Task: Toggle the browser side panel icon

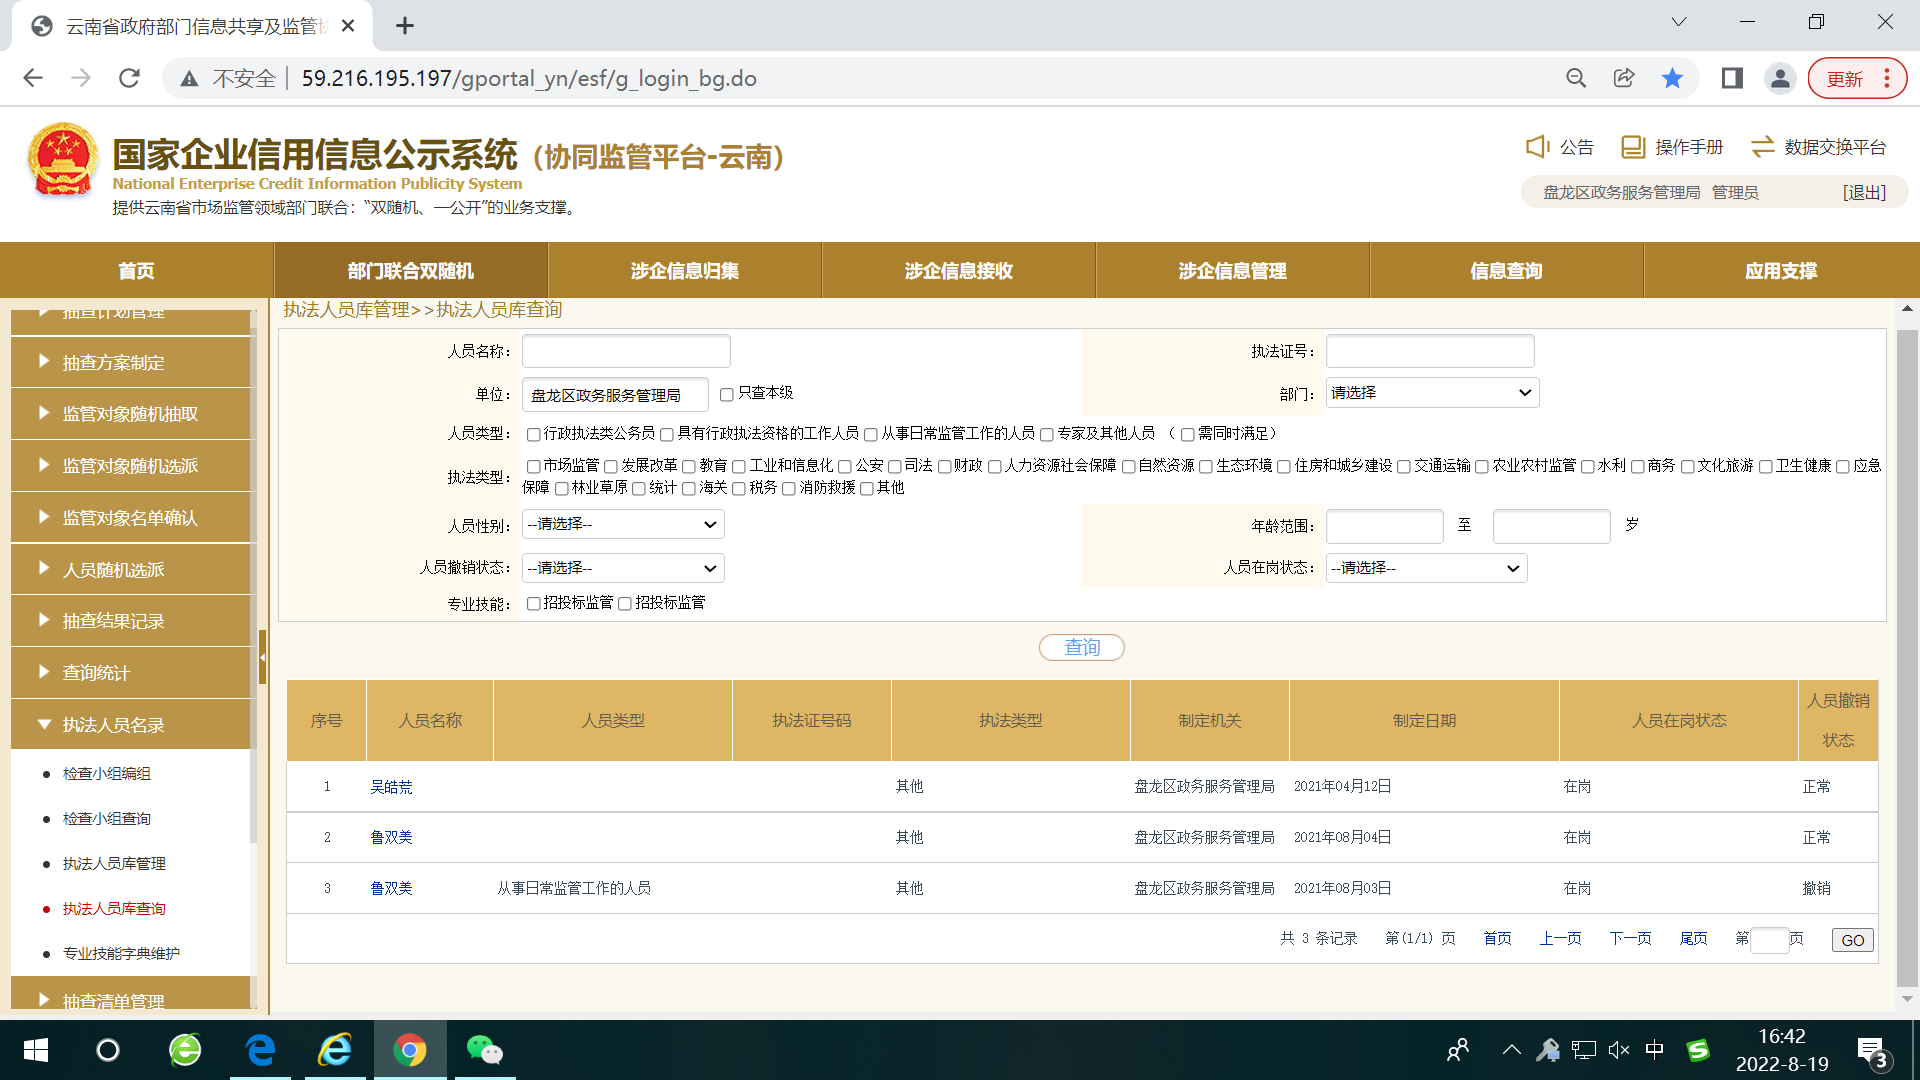Action: pyautogui.click(x=1732, y=78)
